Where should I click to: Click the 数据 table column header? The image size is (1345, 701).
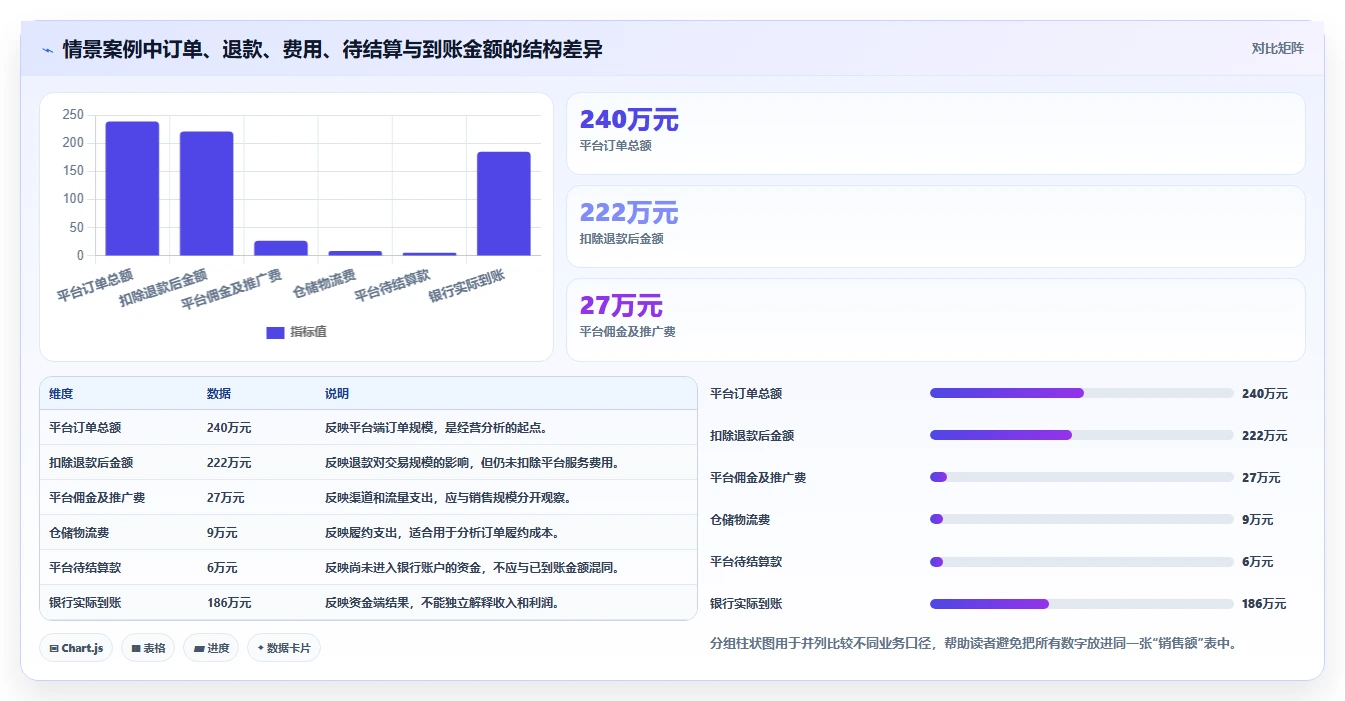click(x=219, y=394)
